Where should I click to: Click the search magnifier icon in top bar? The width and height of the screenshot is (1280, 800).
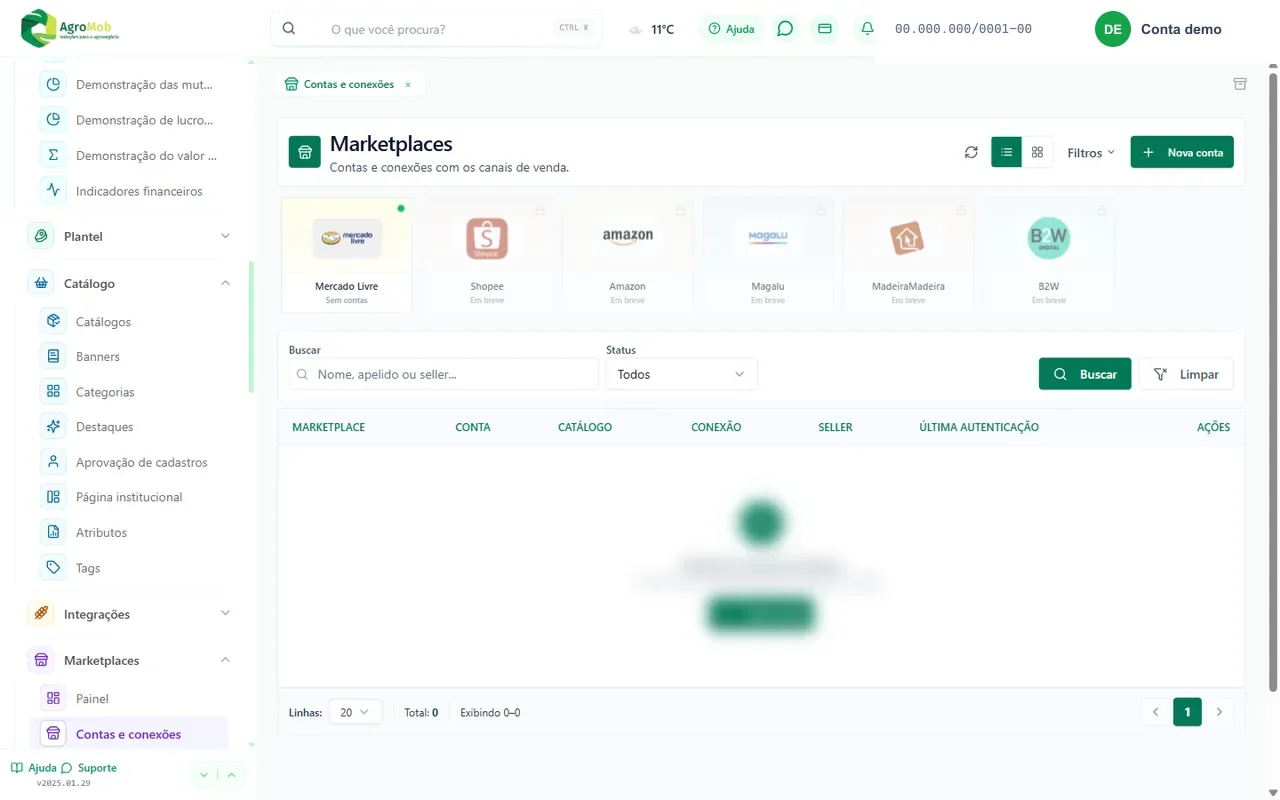tap(289, 29)
